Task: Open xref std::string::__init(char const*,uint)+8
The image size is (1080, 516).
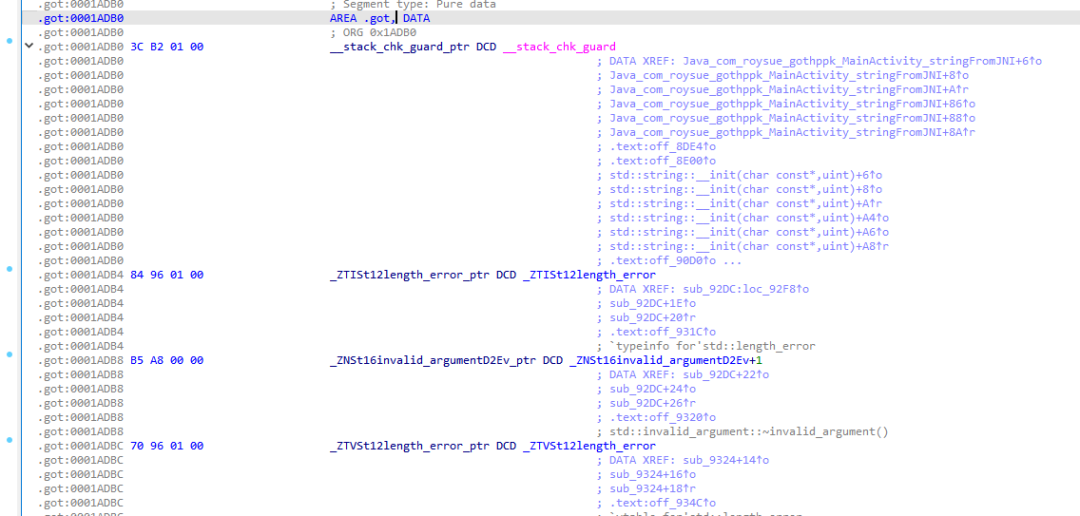Action: coord(746,189)
